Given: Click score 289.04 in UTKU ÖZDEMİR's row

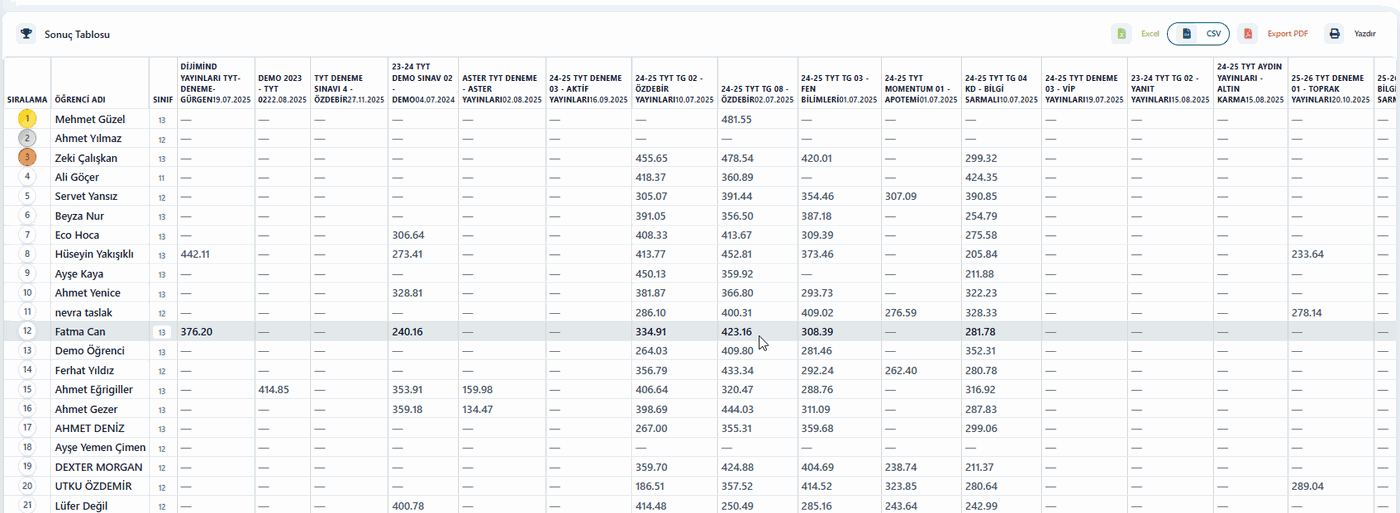Looking at the screenshot, I should pos(1307,486).
